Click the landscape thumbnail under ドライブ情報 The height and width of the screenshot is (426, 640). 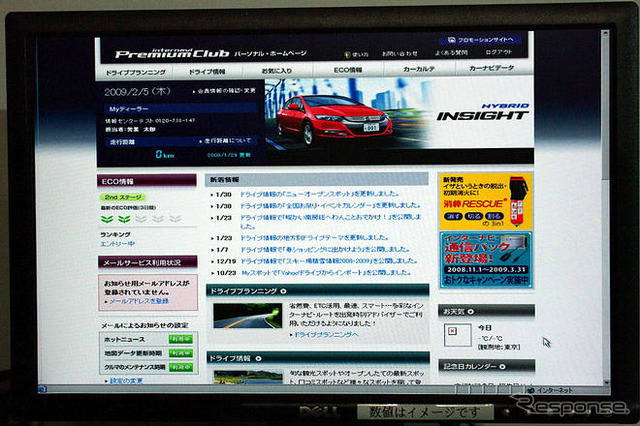[x=248, y=377]
